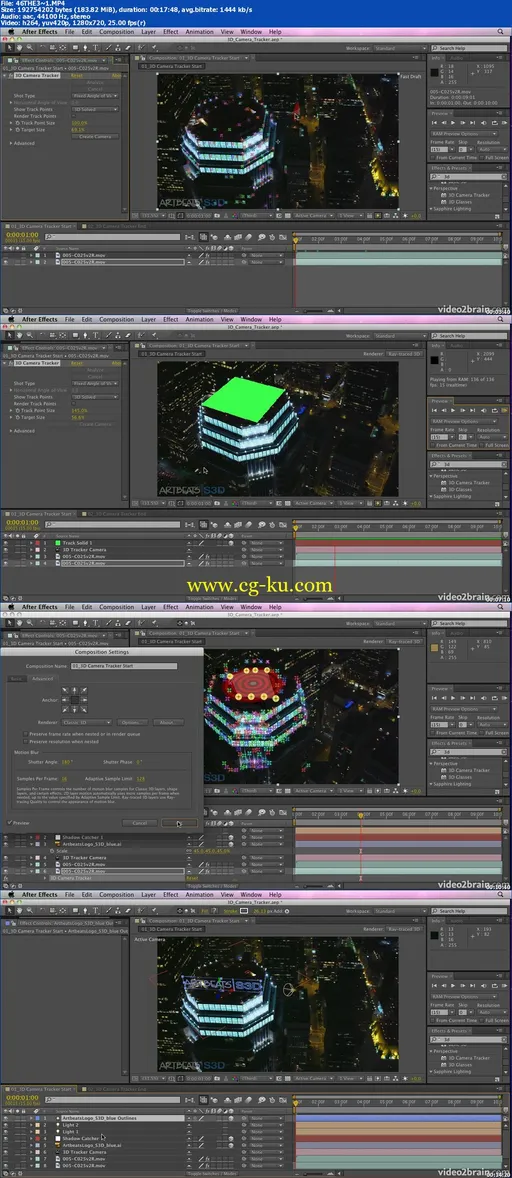Click the Mute Audio icon in the top frame Preview panel
Image resolution: width=512 pixels, height=1178 pixels.
[483, 122]
